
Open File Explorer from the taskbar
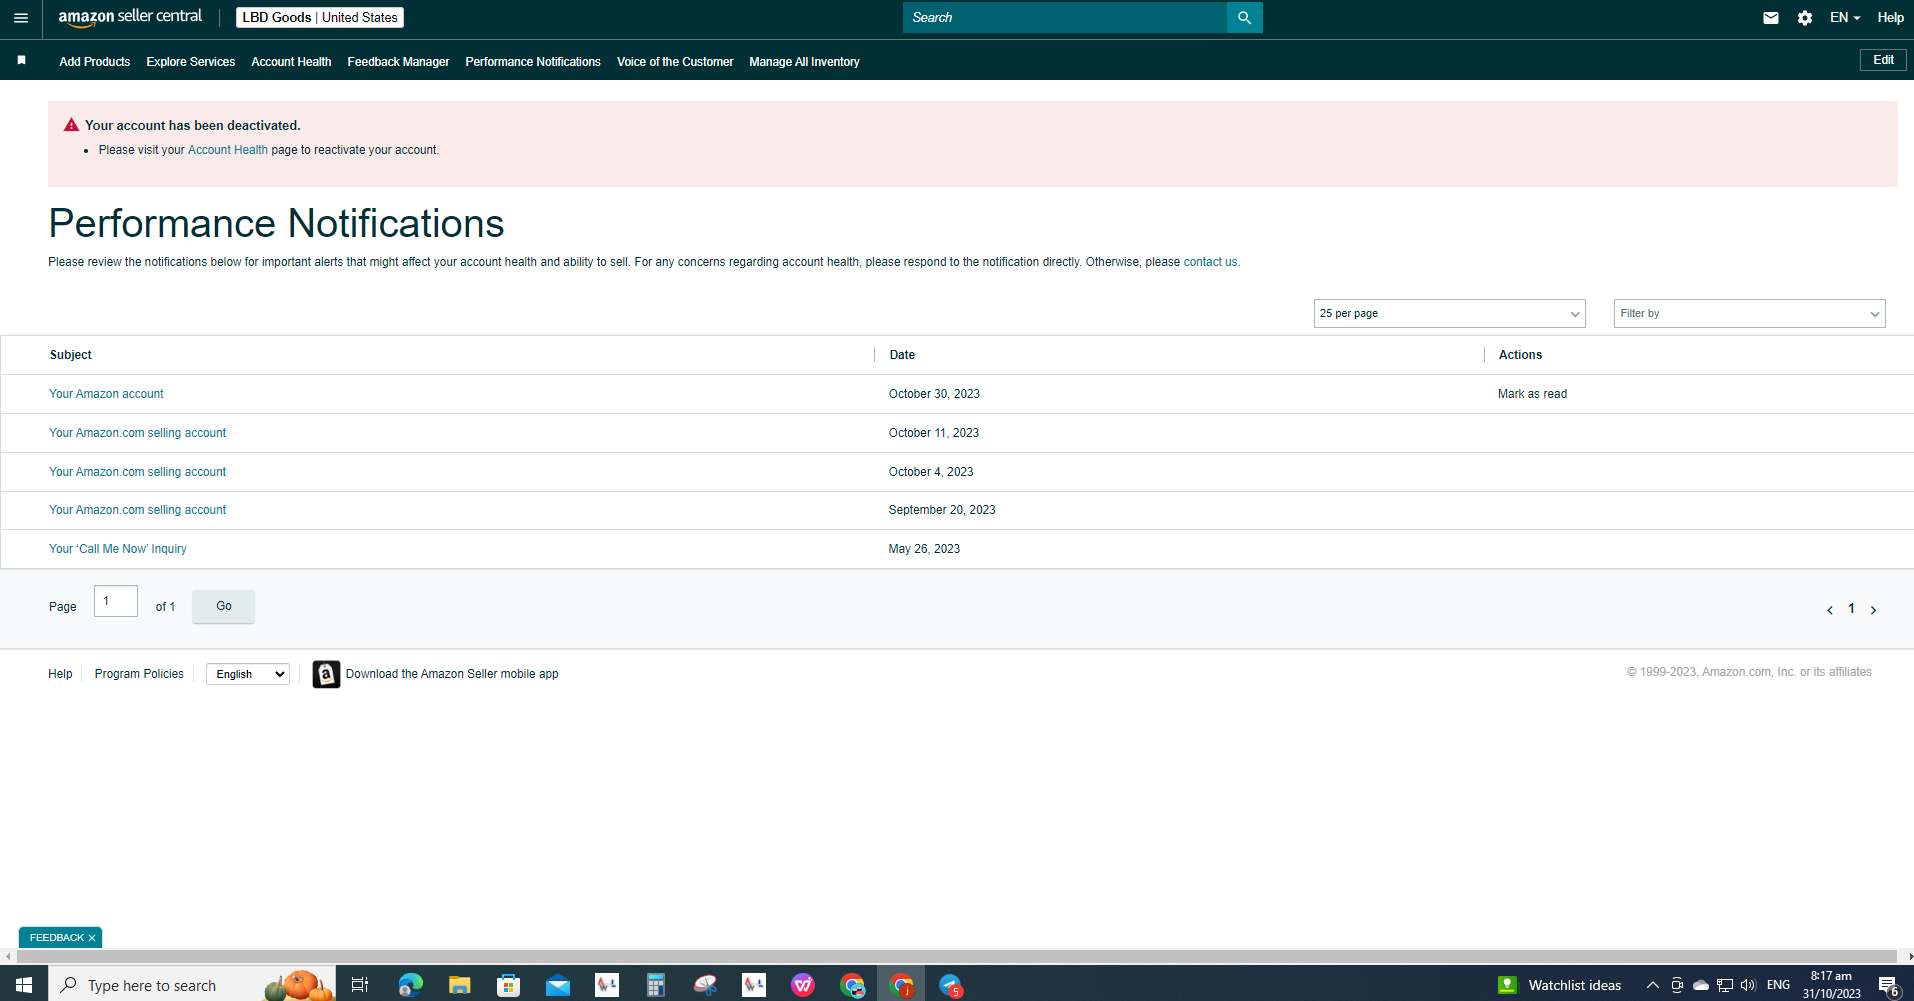[x=459, y=985]
